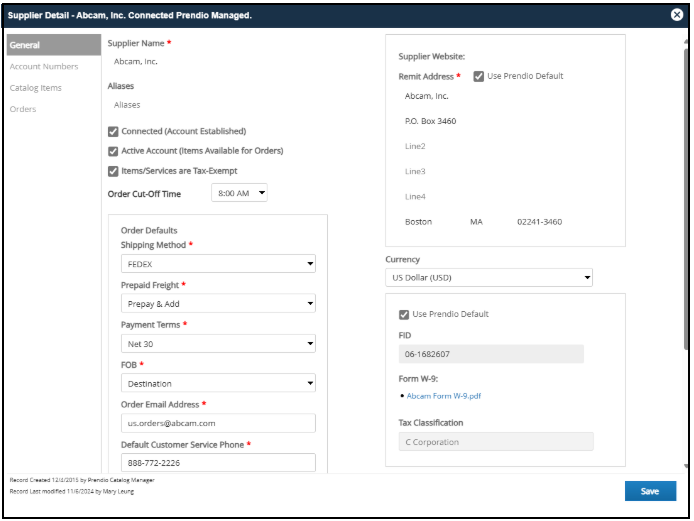Click the Line2 address field

415,147
